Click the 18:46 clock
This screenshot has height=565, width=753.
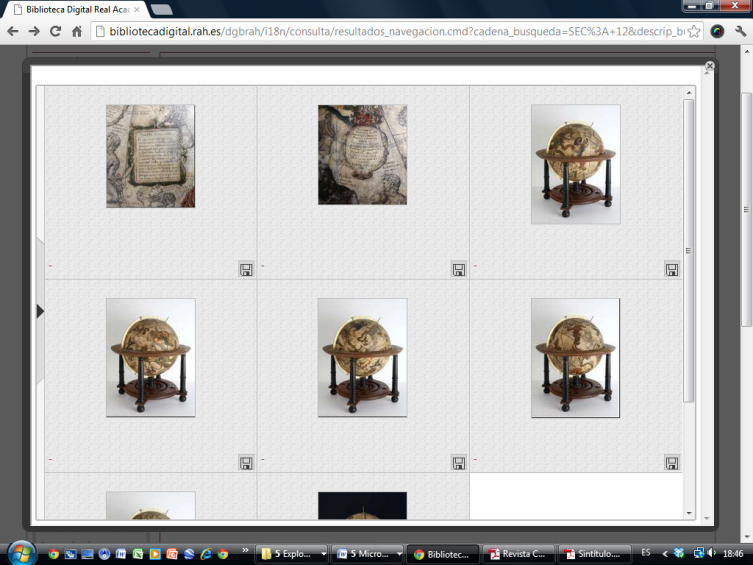[x=733, y=553]
